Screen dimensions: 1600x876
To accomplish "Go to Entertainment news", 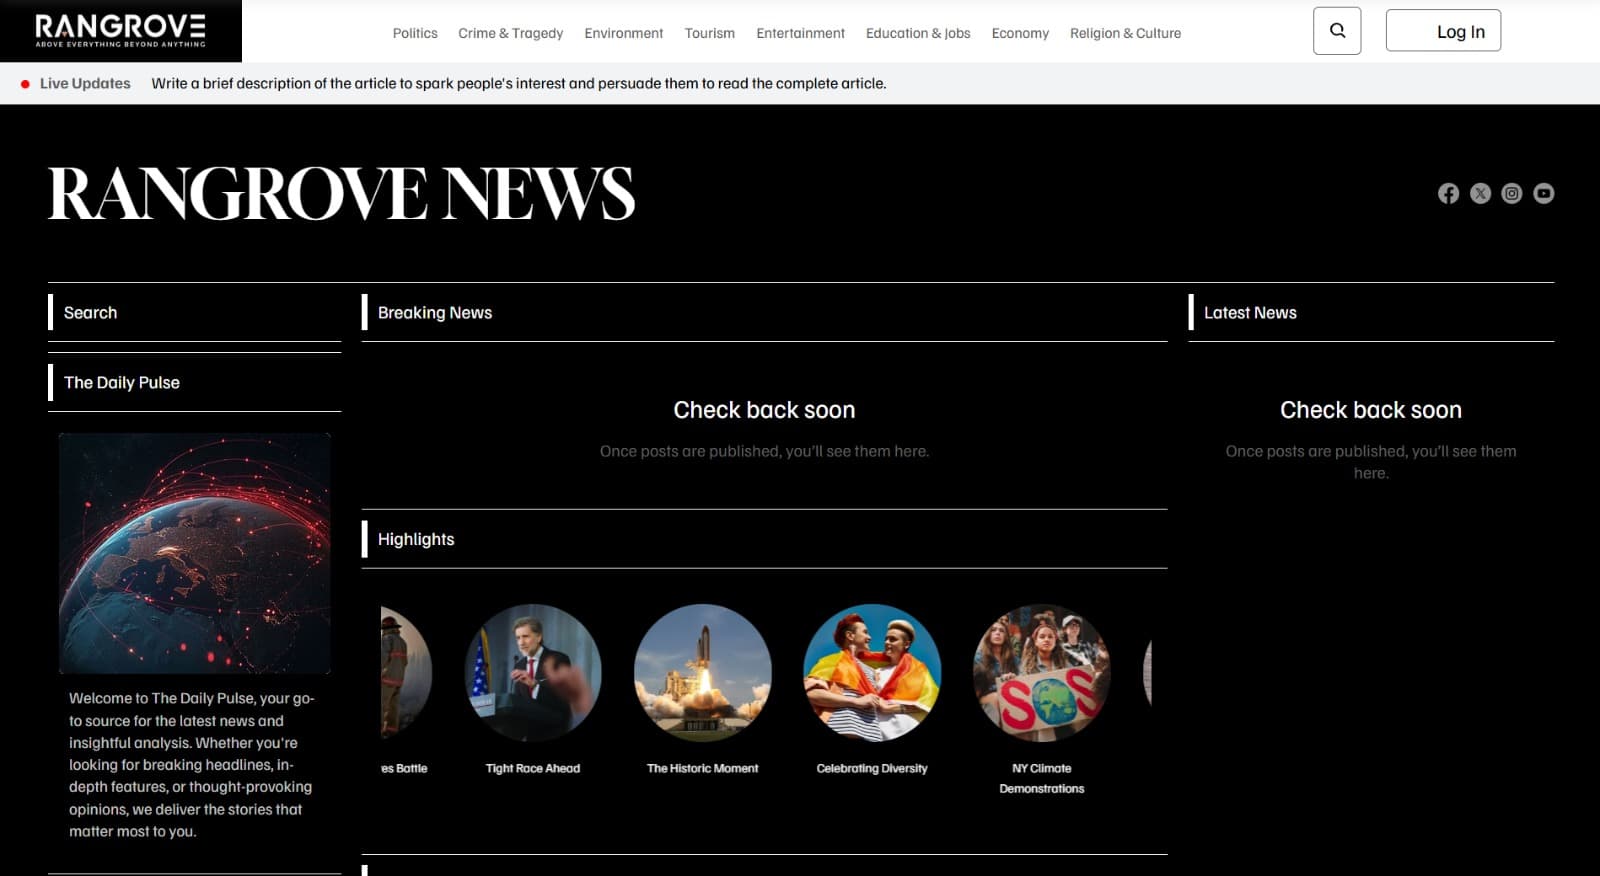I will (x=801, y=33).
